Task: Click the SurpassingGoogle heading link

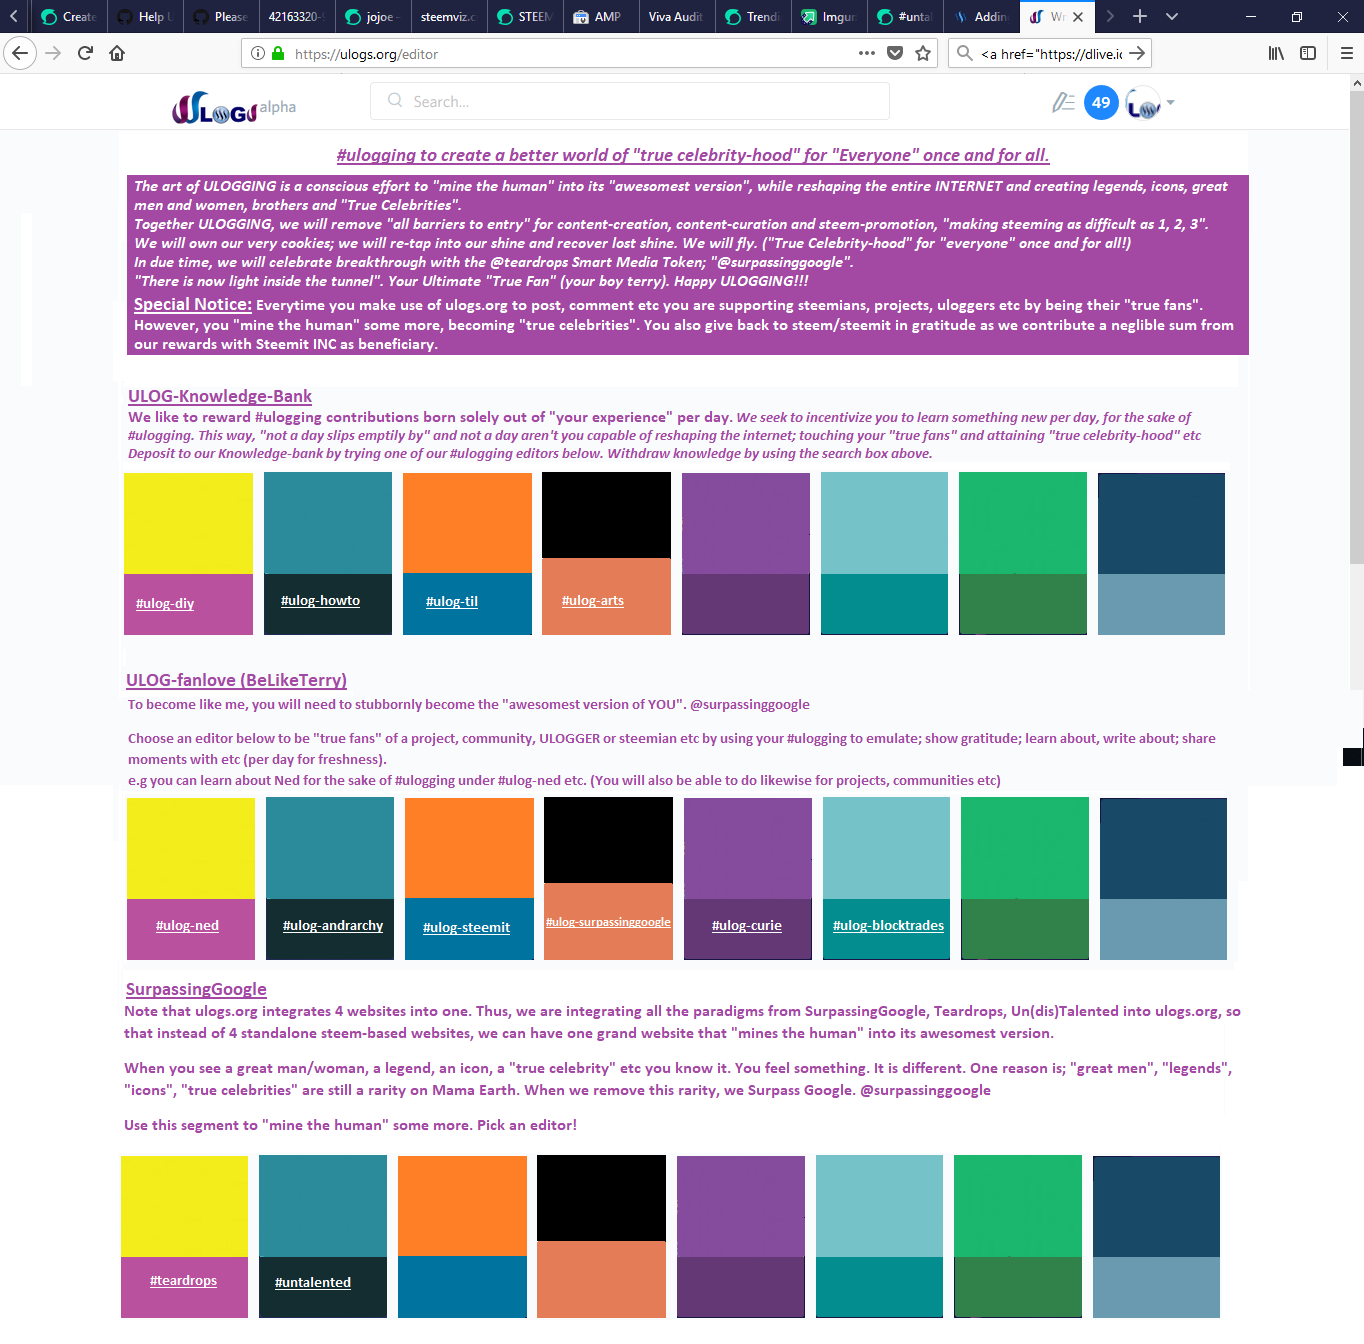Action: [196, 989]
